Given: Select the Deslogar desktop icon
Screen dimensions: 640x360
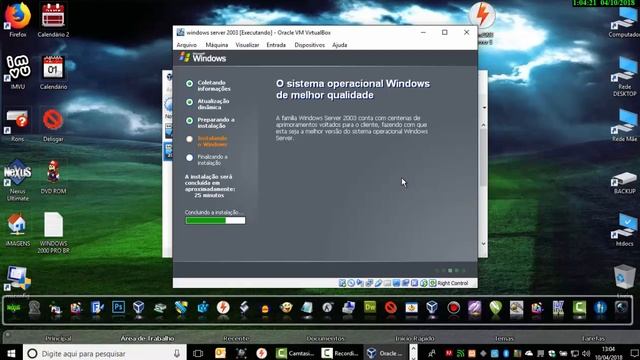Looking at the screenshot, I should pos(53,124).
